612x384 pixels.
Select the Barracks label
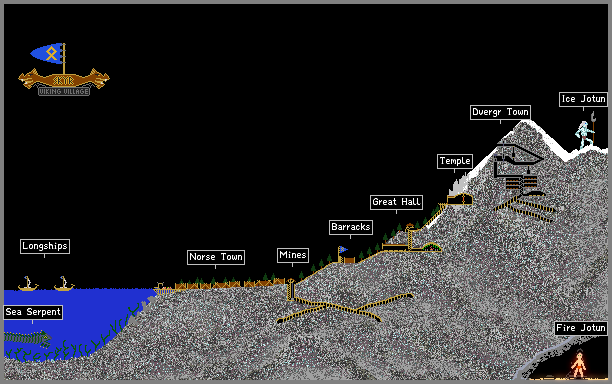[x=350, y=227]
